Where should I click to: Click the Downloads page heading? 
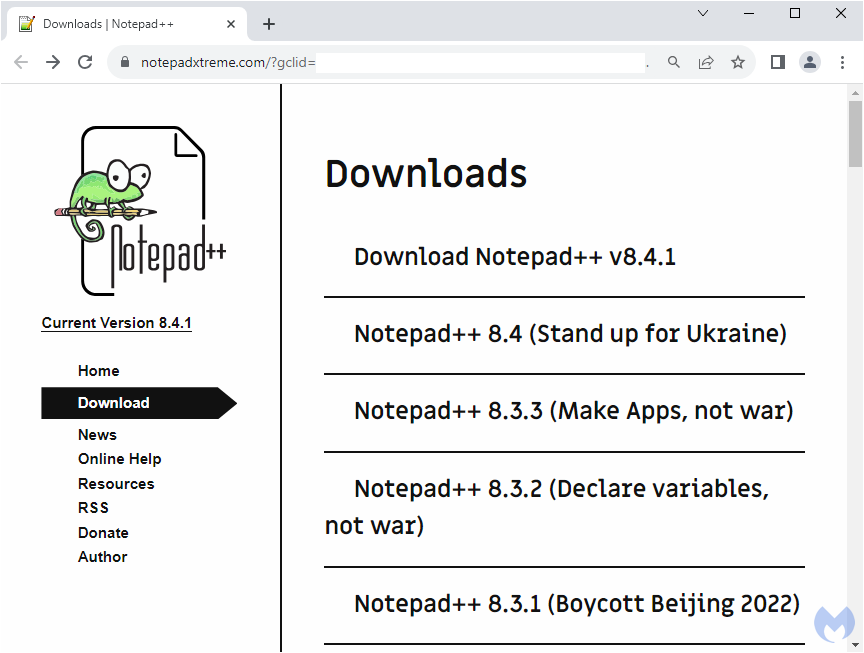(426, 174)
